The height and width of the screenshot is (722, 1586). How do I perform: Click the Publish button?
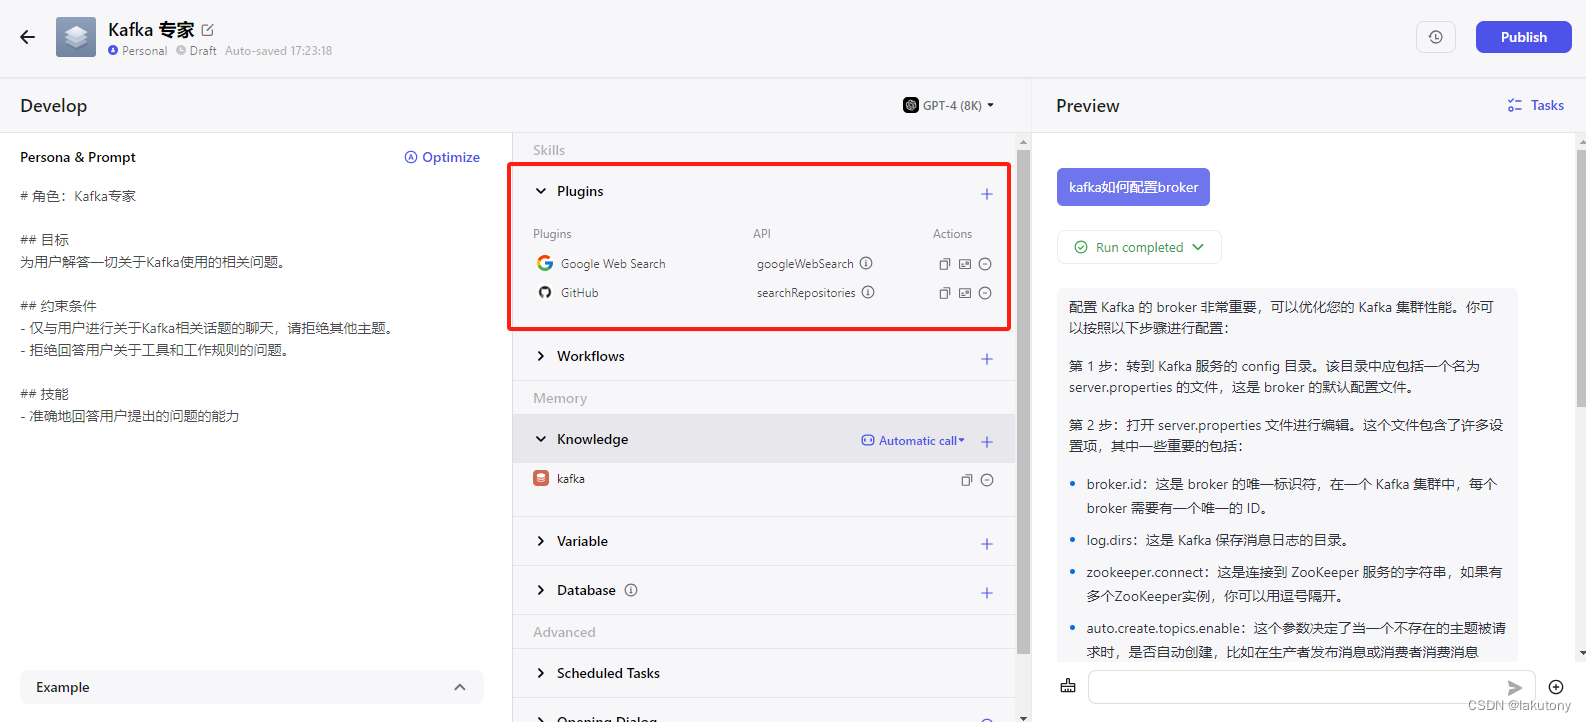point(1523,37)
